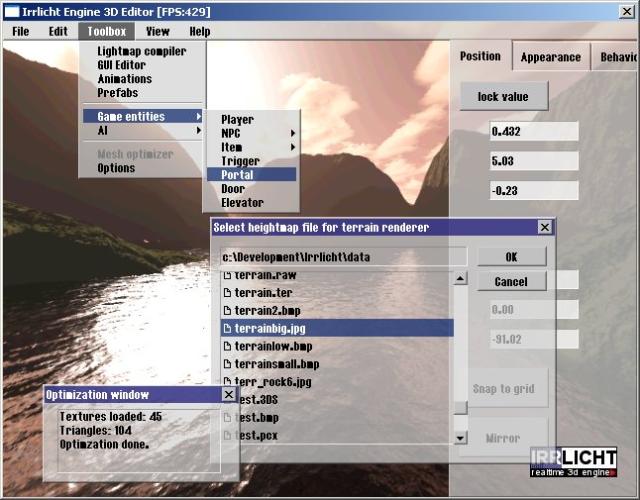Viewport: 640px width, 500px height.
Task: Select terrain2.bmp file
Action: point(337,311)
